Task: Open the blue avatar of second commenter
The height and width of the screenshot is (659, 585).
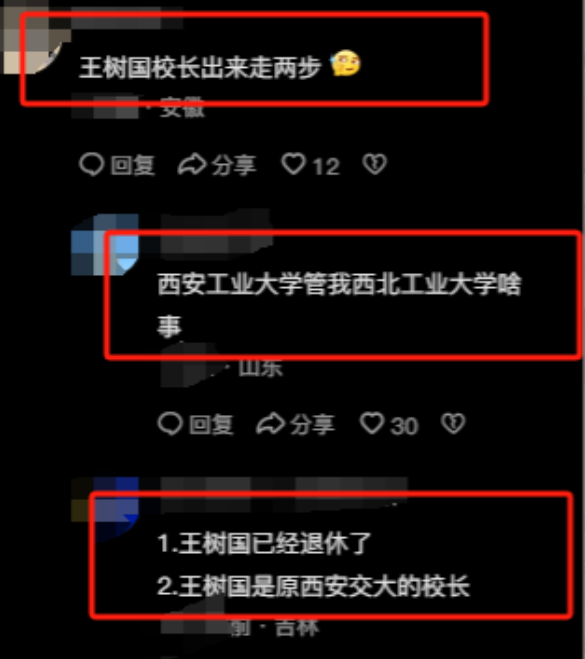Action: pyautogui.click(x=104, y=245)
